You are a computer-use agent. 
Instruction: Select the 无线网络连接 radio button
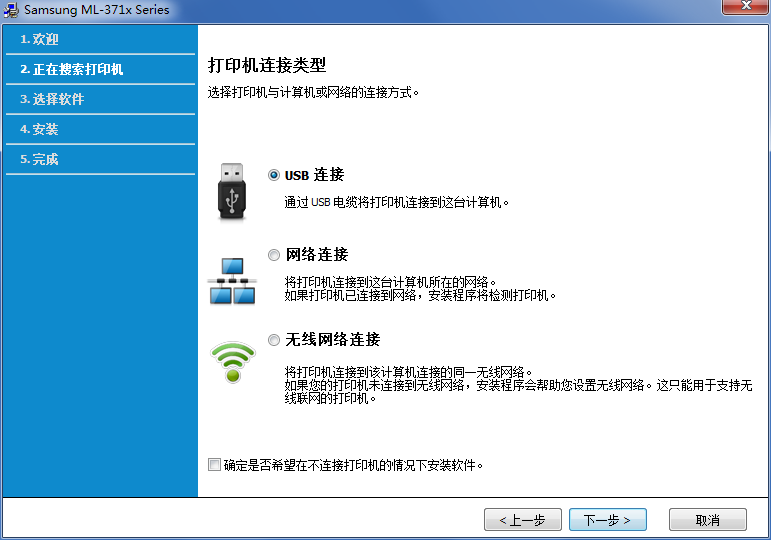[x=274, y=340]
